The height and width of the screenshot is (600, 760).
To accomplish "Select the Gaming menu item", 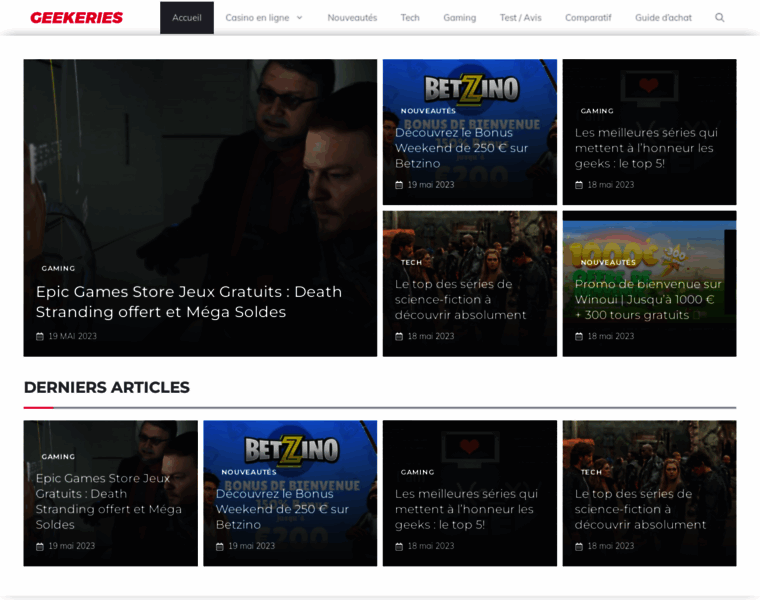I will point(459,18).
